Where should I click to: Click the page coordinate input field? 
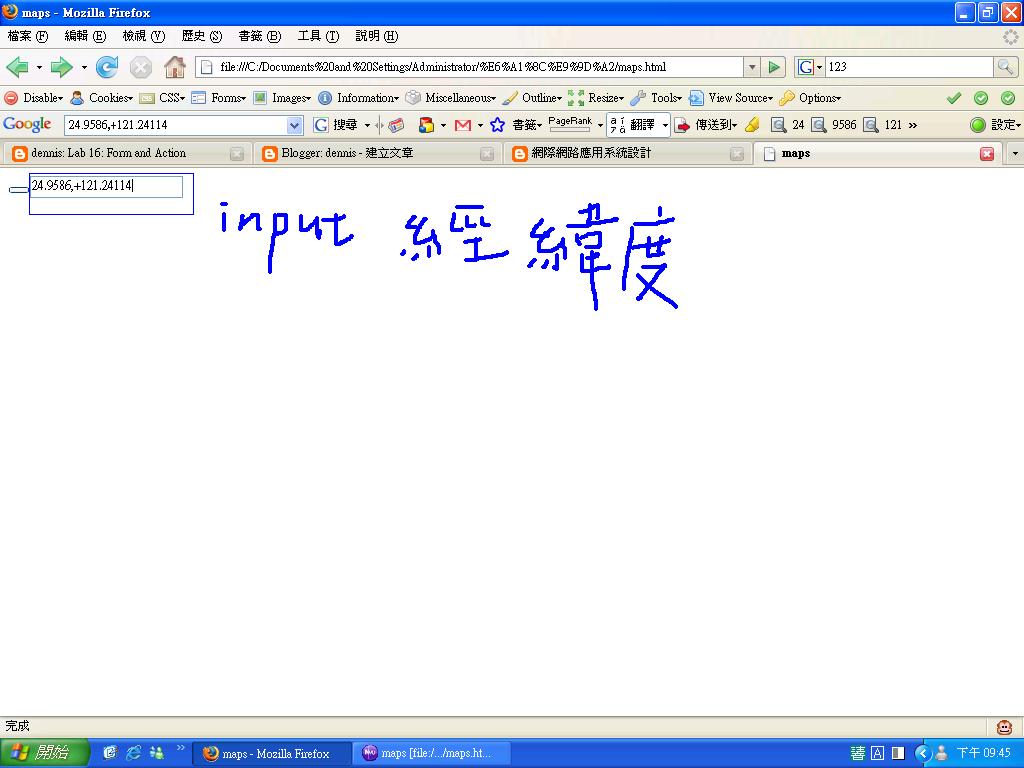coord(106,186)
